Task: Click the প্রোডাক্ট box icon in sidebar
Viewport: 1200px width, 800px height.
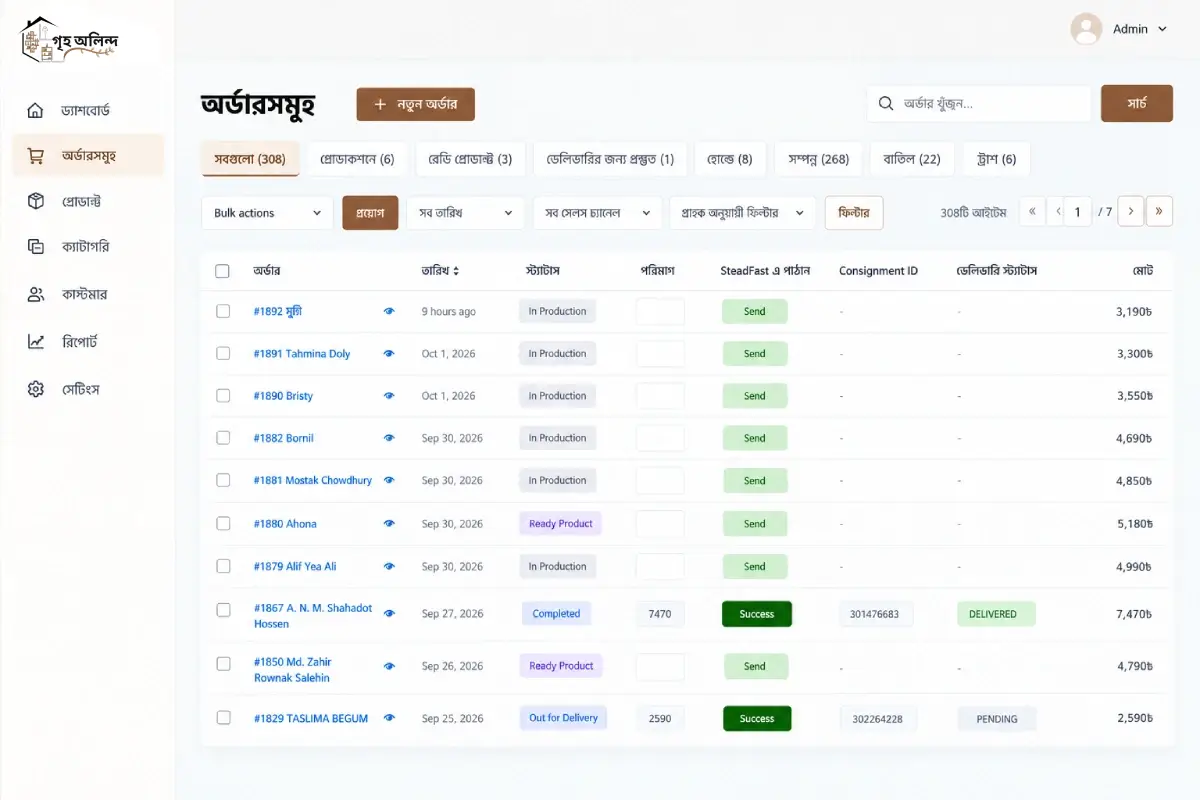Action: point(36,201)
